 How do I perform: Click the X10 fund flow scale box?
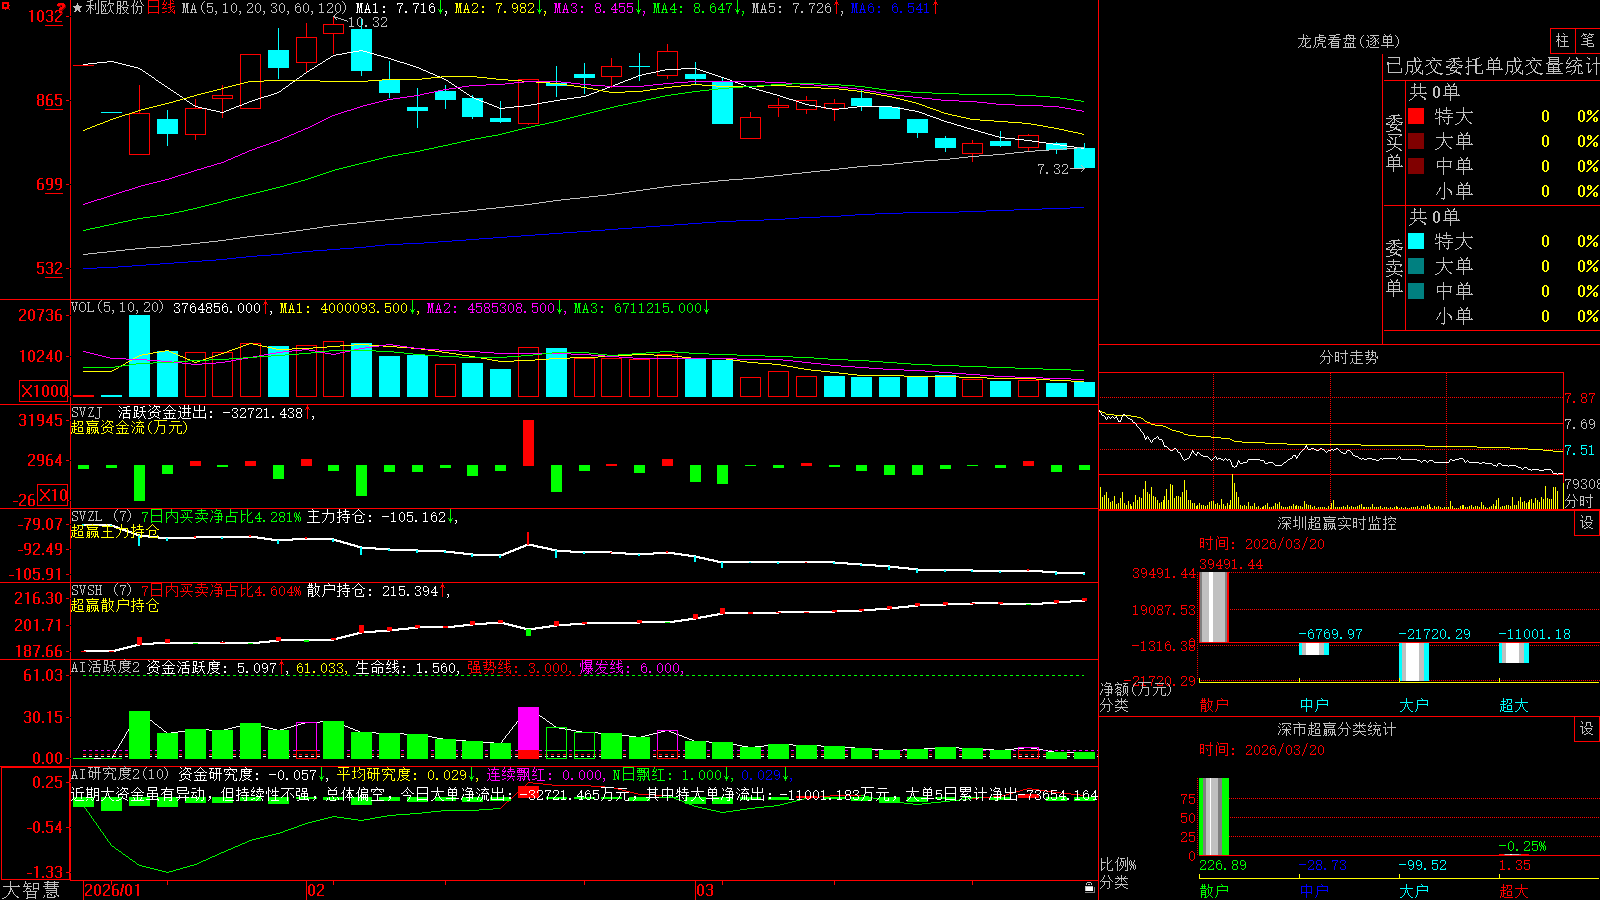54,495
